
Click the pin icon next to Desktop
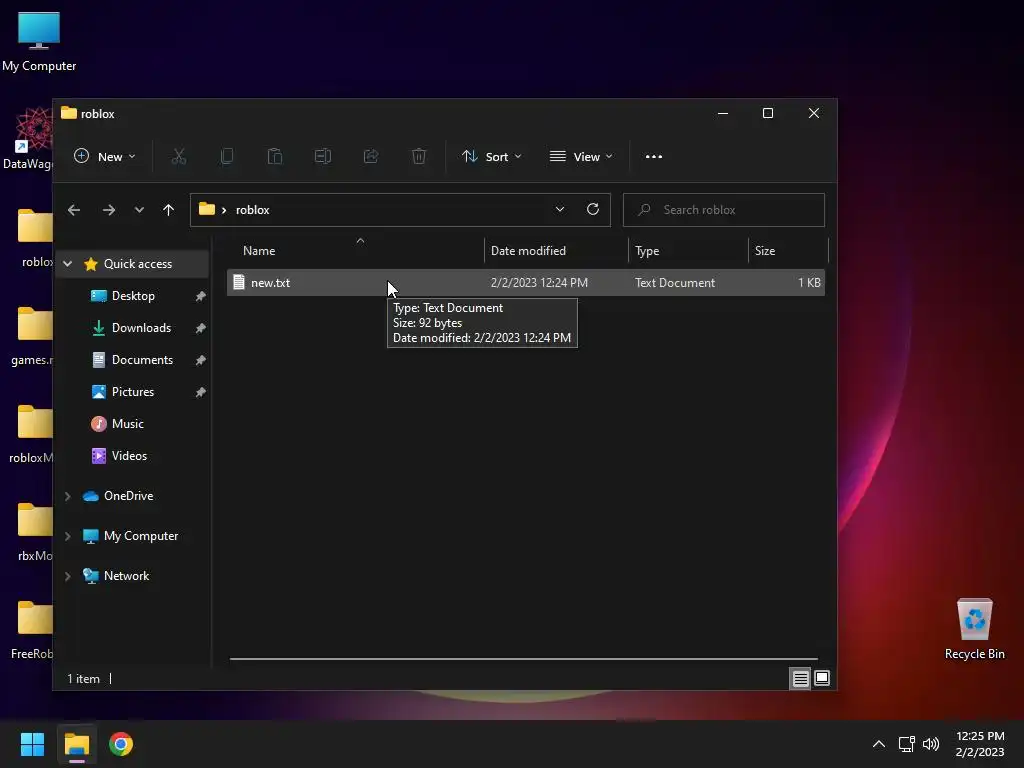[x=200, y=296]
